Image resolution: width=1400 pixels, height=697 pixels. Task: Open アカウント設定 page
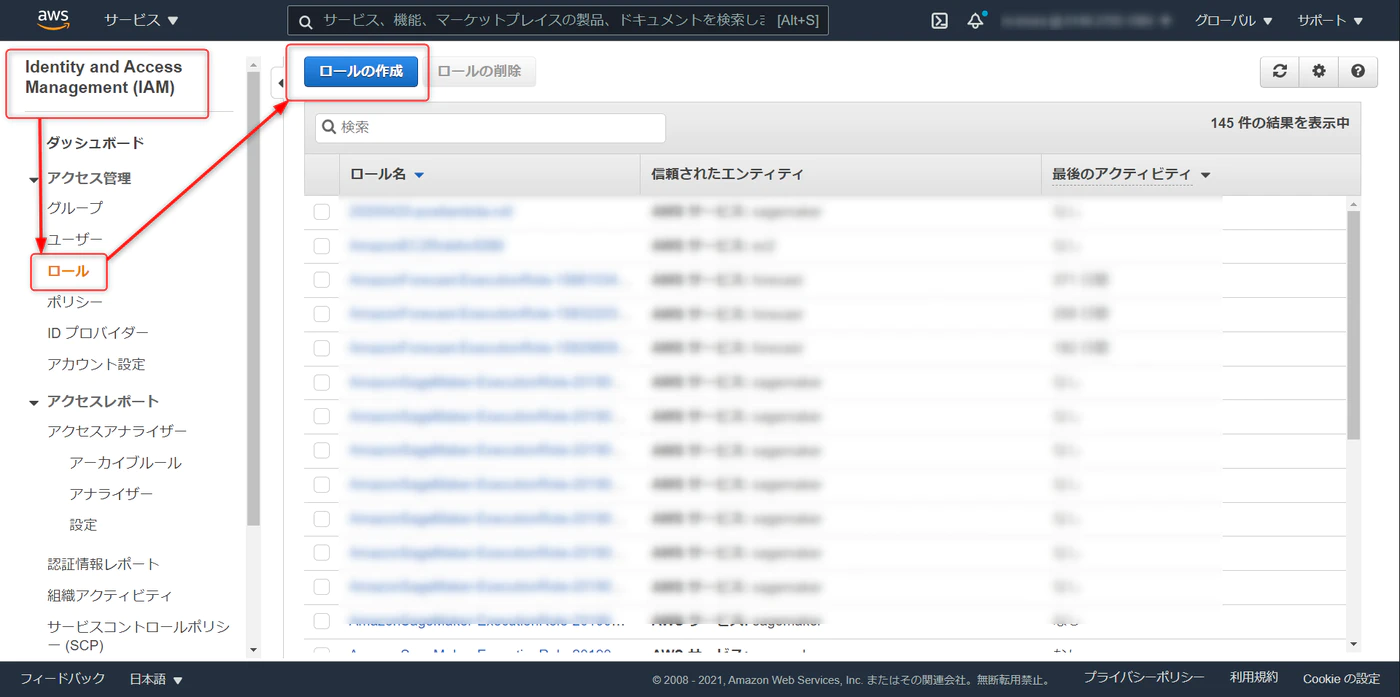pos(96,364)
